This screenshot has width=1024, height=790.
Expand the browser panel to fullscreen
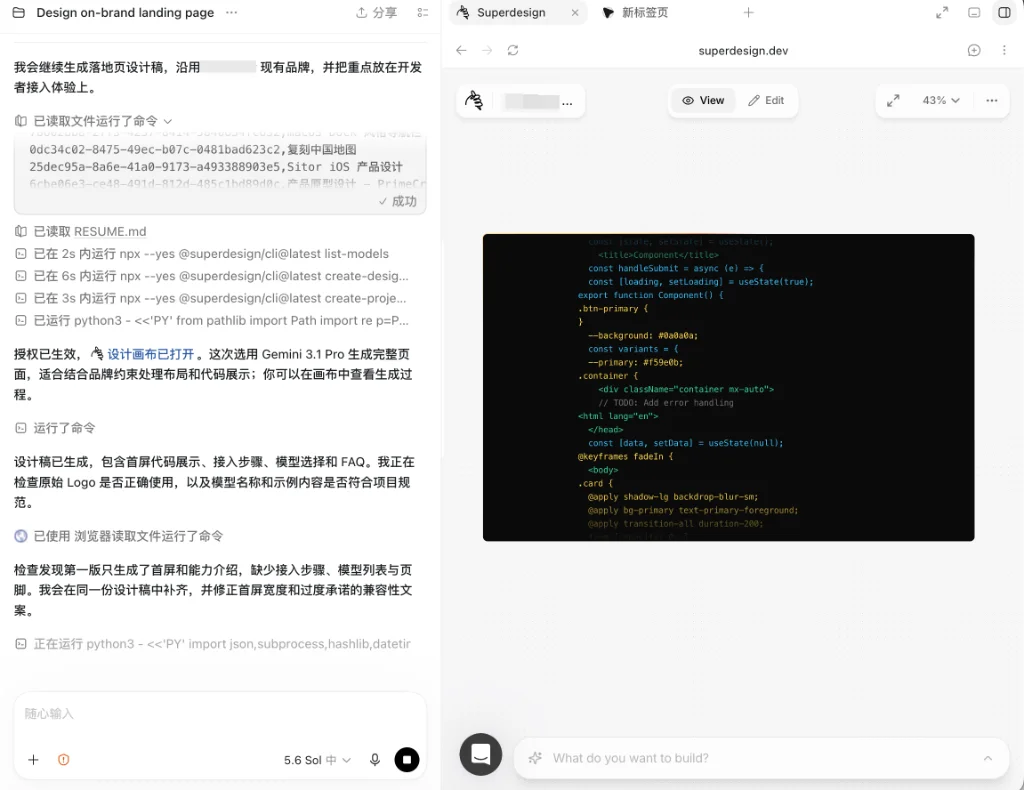[x=942, y=12]
